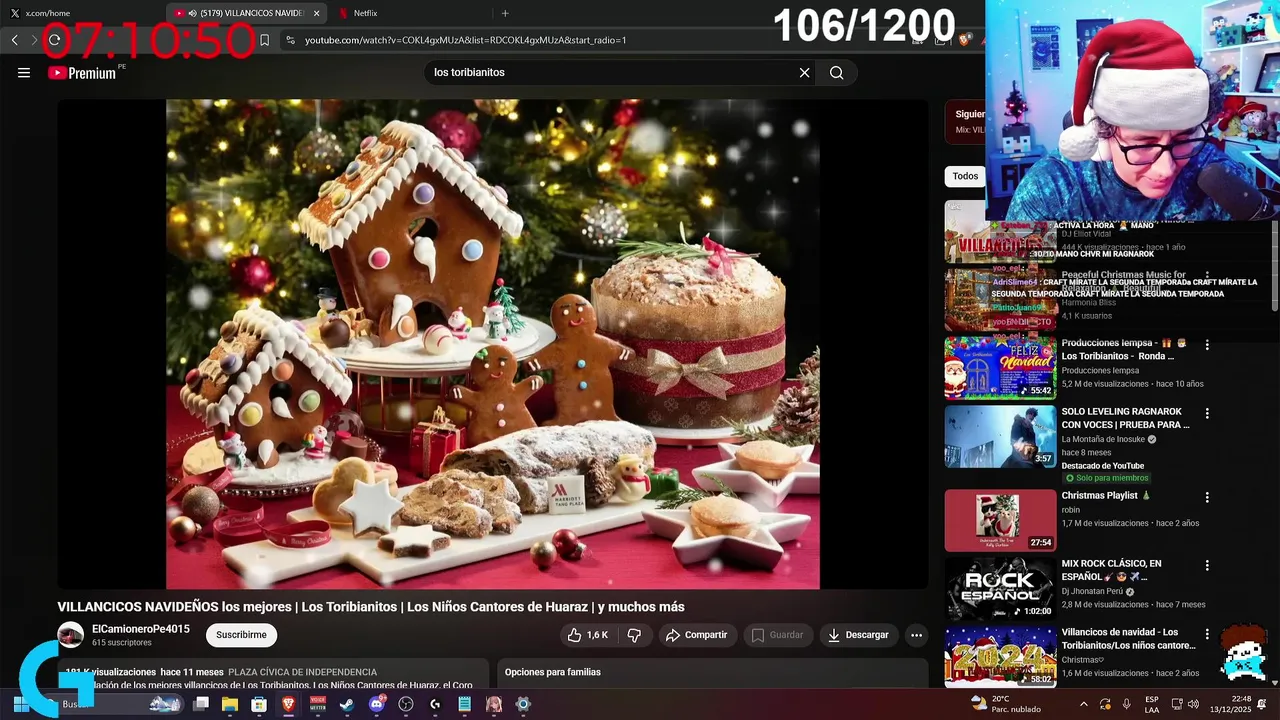Open Discord from the taskbar
The height and width of the screenshot is (720, 1280).
click(376, 704)
